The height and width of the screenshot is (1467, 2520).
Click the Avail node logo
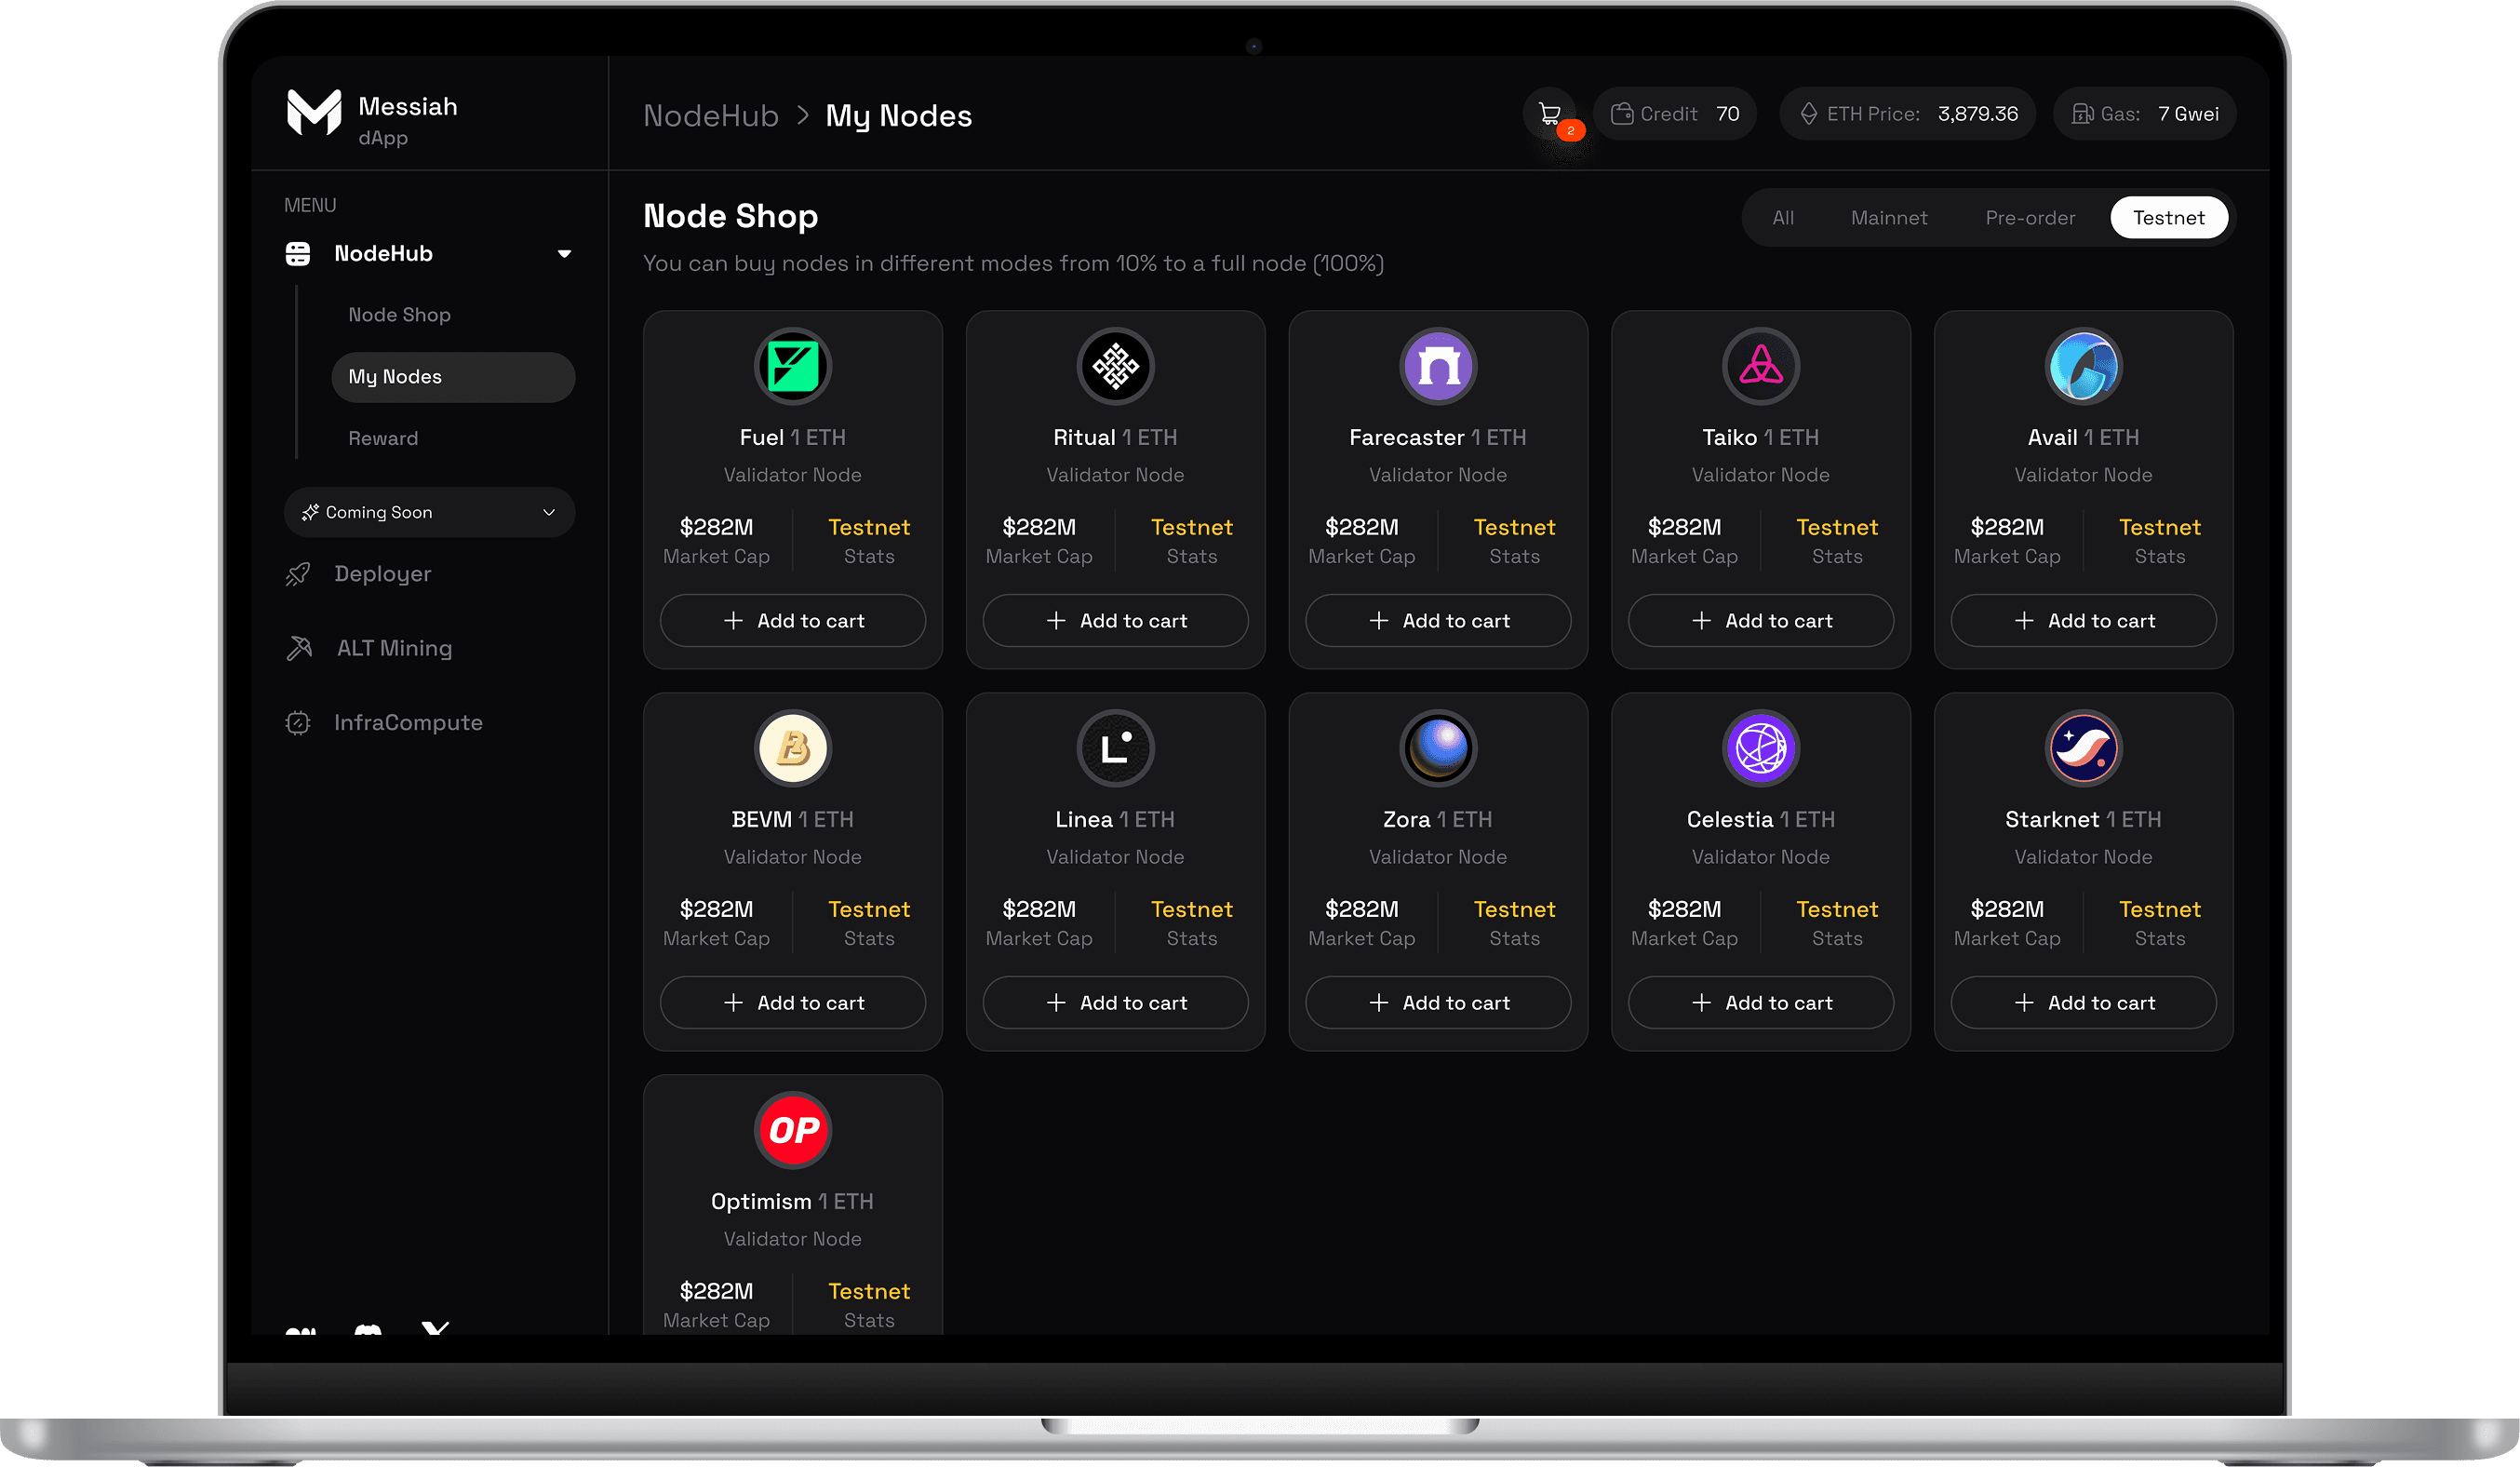pyautogui.click(x=2084, y=367)
